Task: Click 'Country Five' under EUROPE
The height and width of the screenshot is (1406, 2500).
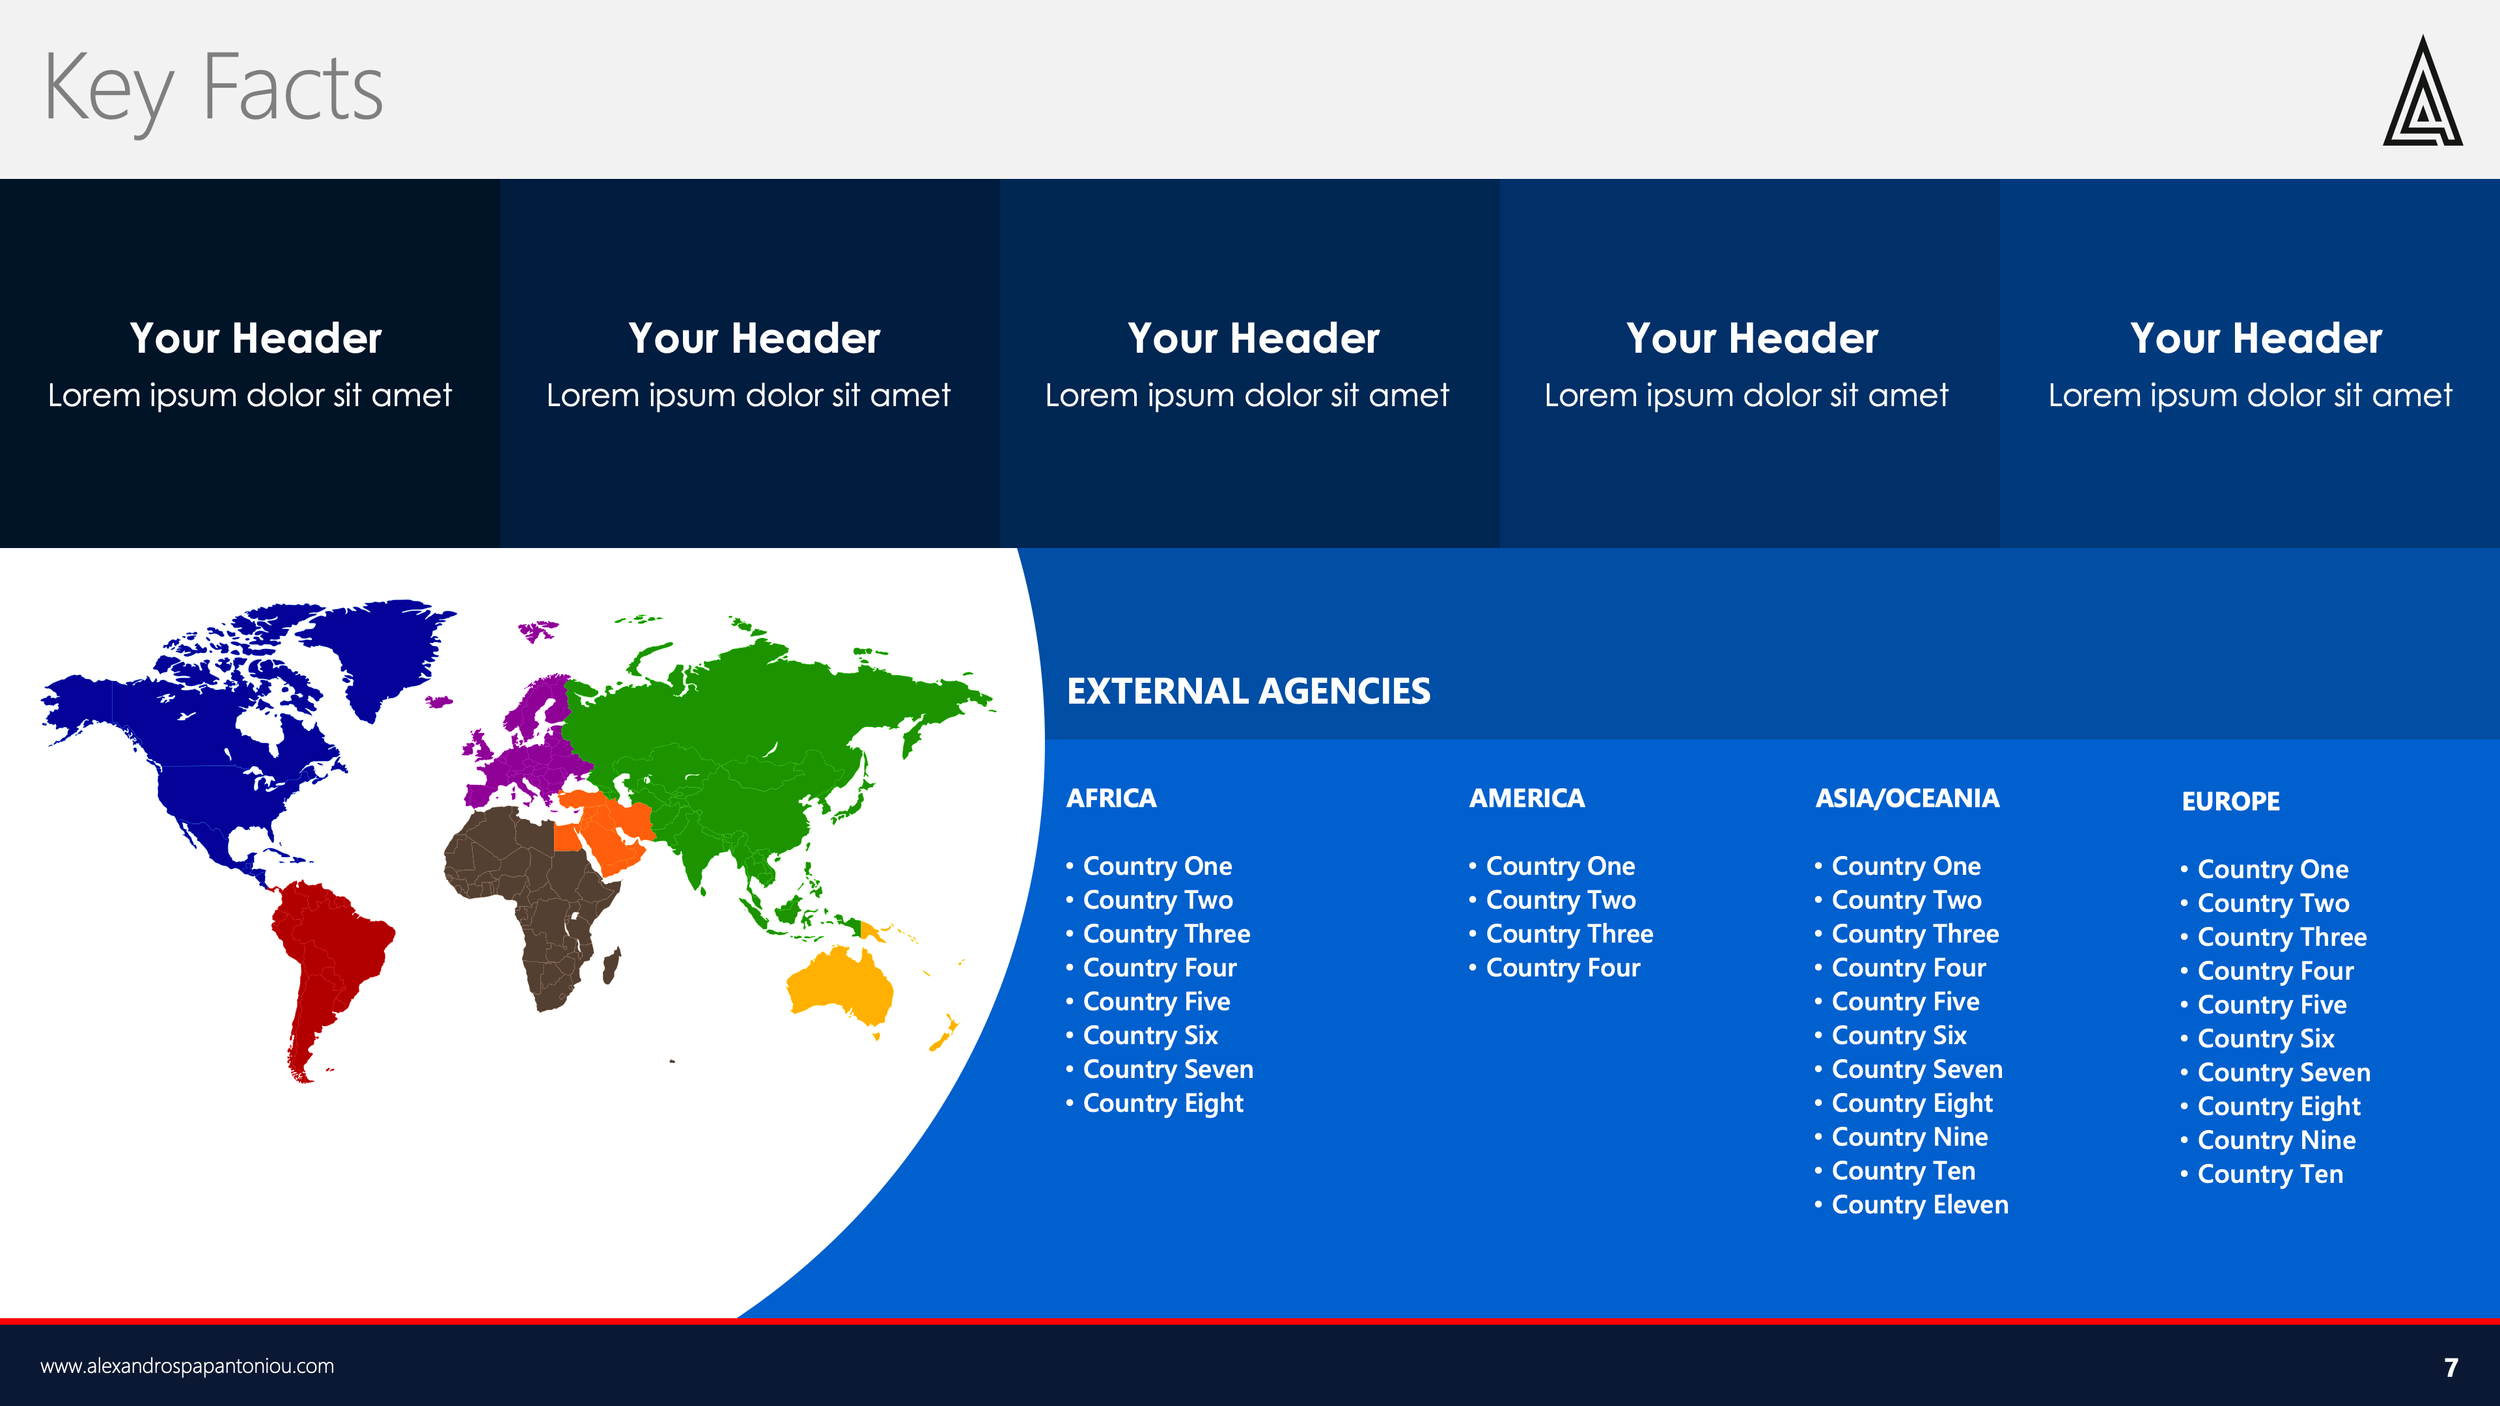Action: tap(2272, 1005)
